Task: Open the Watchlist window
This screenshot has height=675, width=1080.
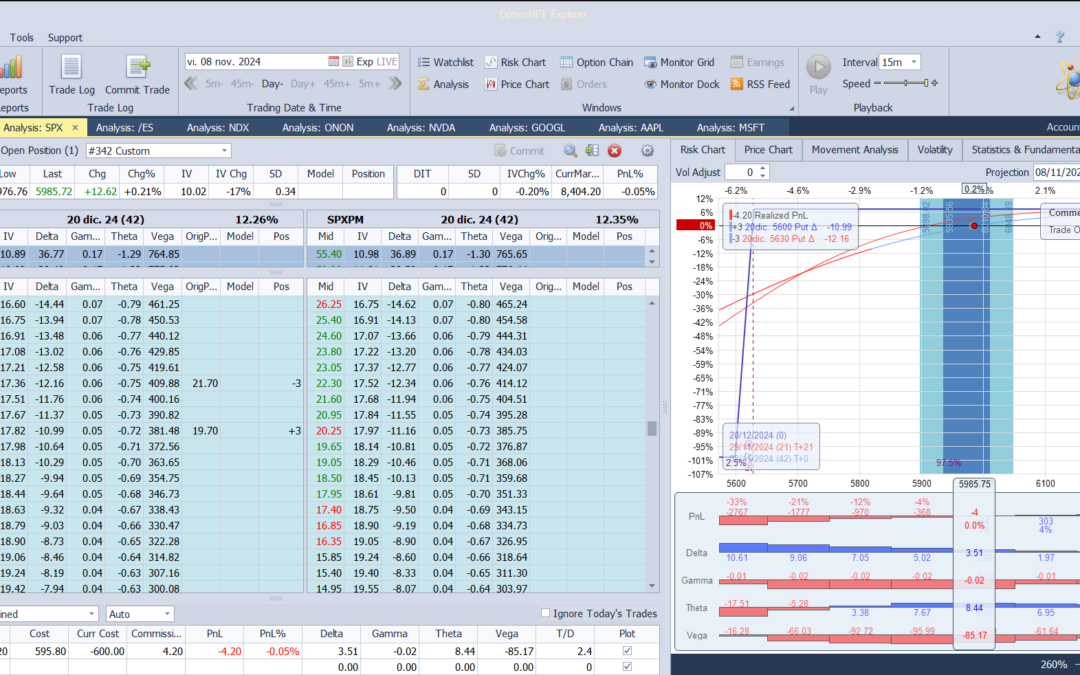Action: [444, 62]
